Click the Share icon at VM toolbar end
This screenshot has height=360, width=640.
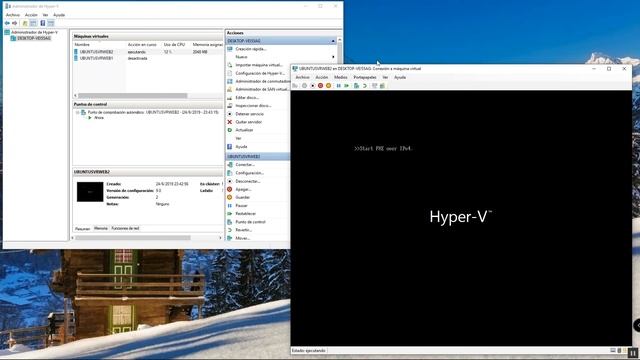tap(382, 86)
